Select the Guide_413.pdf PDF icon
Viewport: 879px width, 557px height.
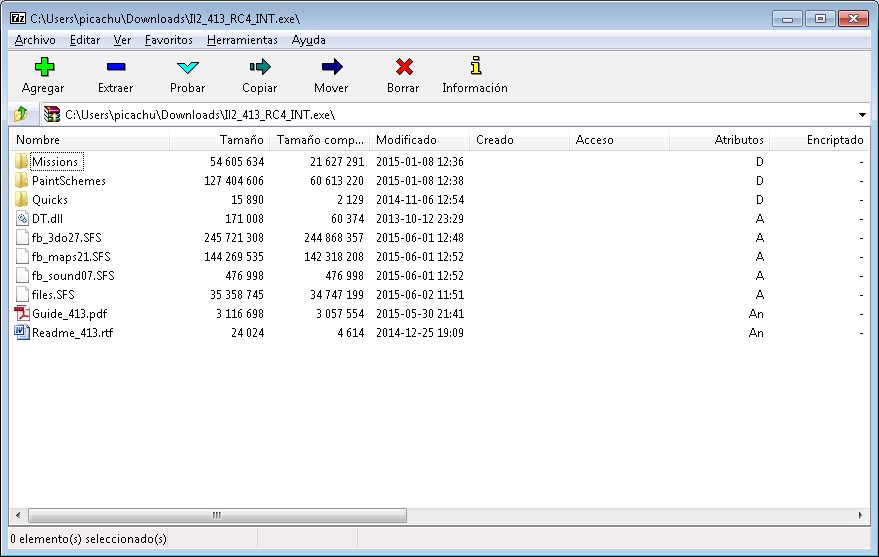pyautogui.click(x=22, y=313)
